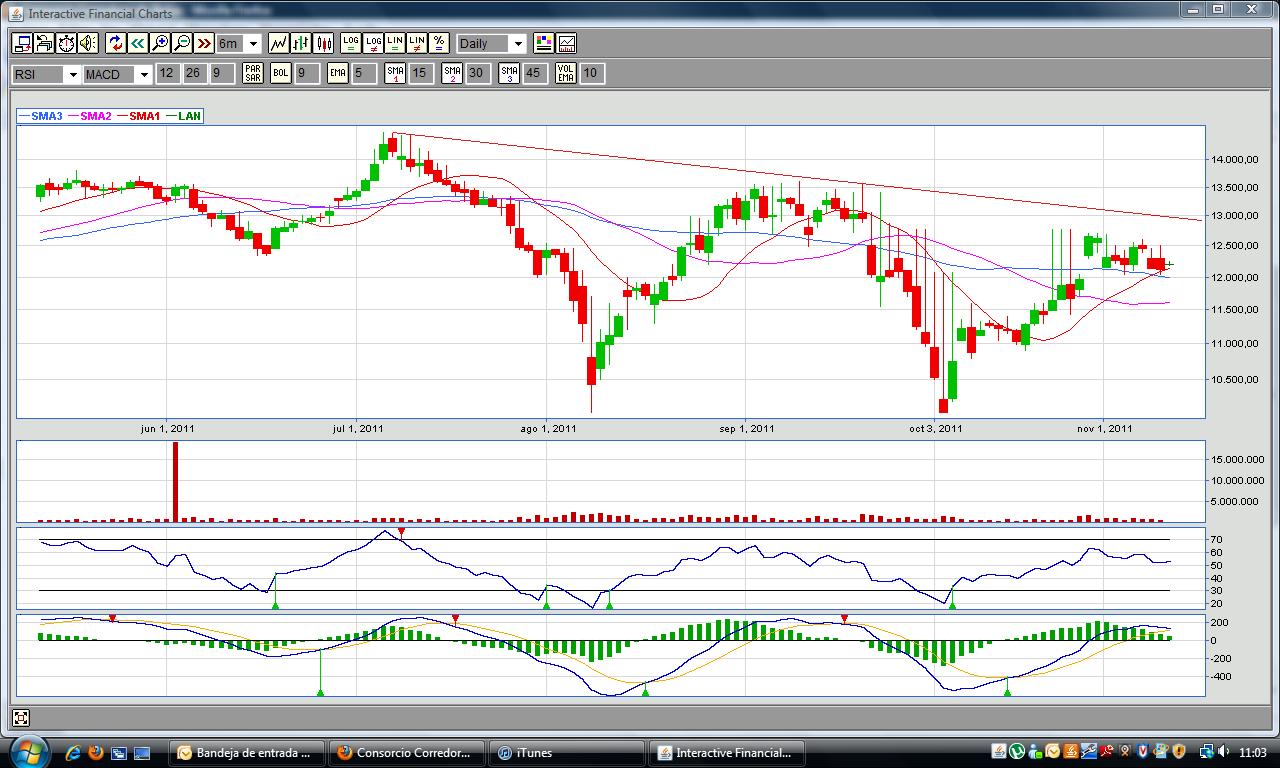Screen dimensions: 1280x768
Task: Click the SMA 1 period field 15
Action: coord(421,73)
